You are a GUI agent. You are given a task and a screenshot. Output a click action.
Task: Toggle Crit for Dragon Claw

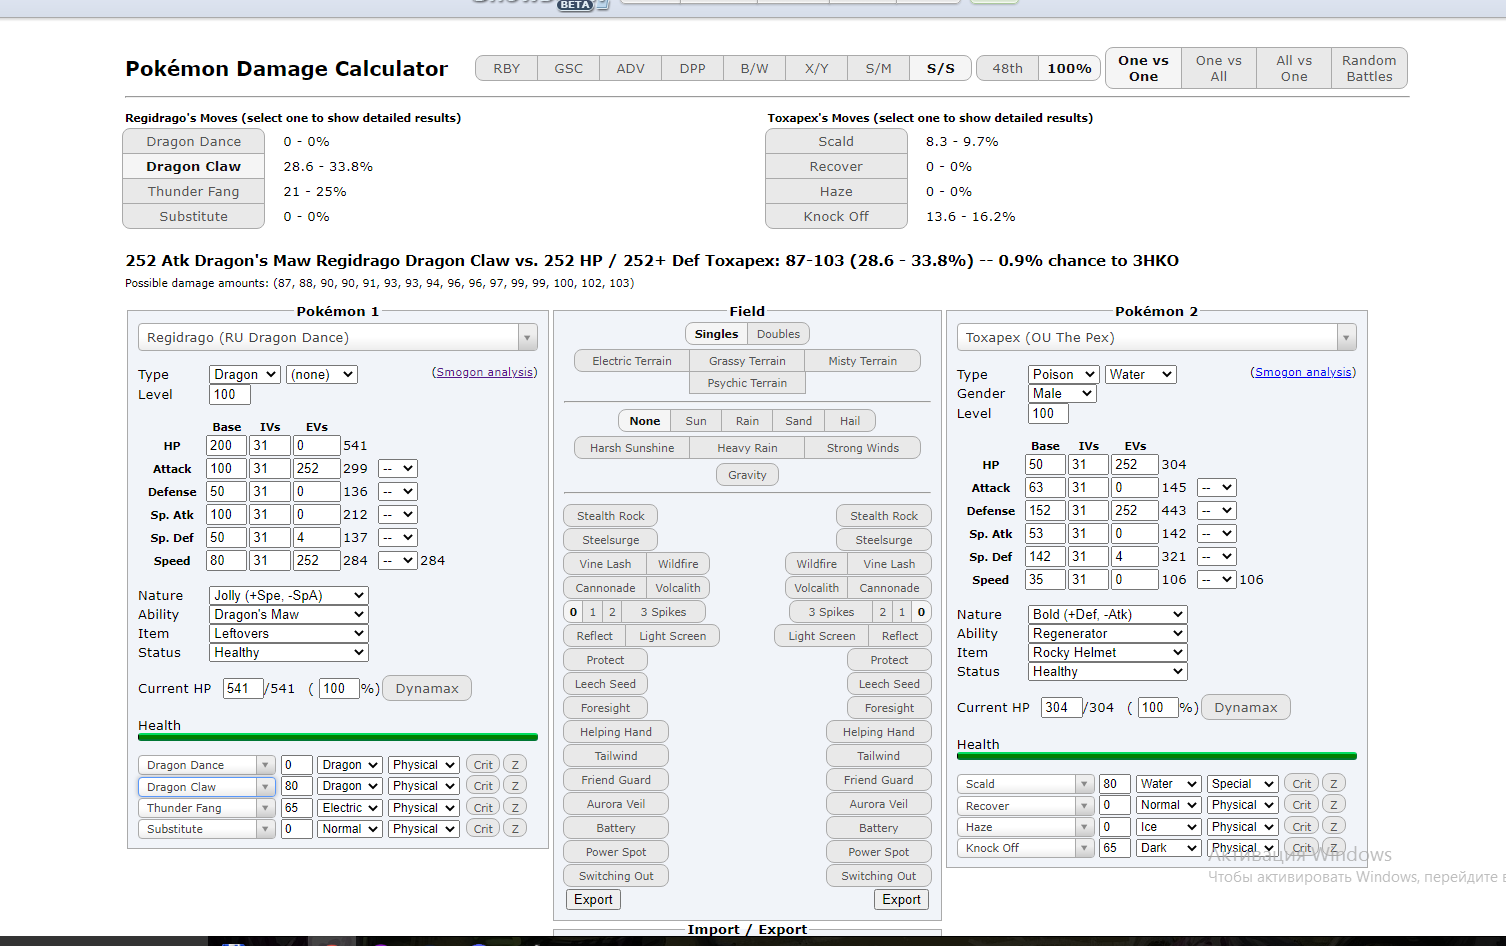pyautogui.click(x=483, y=786)
